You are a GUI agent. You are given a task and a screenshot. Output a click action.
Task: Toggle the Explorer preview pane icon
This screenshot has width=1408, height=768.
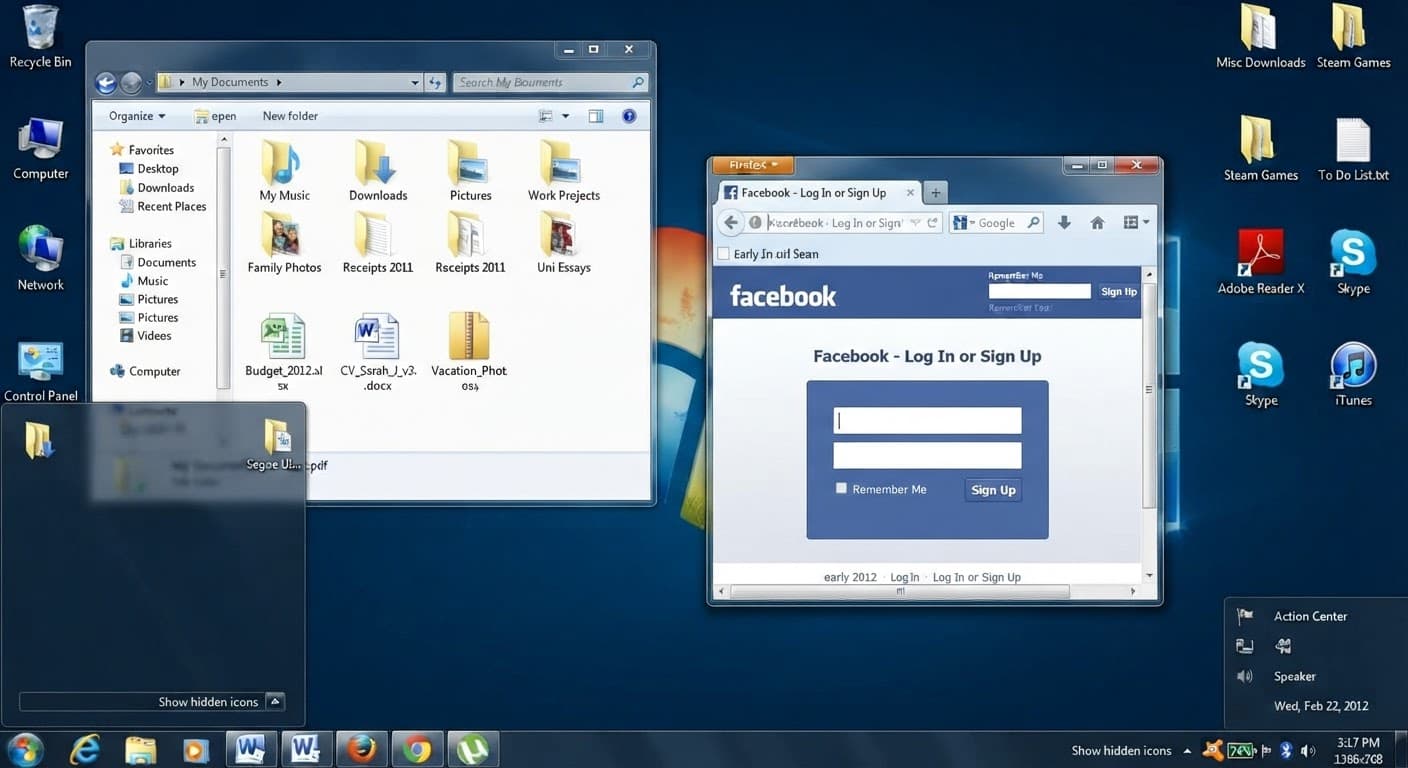[596, 116]
